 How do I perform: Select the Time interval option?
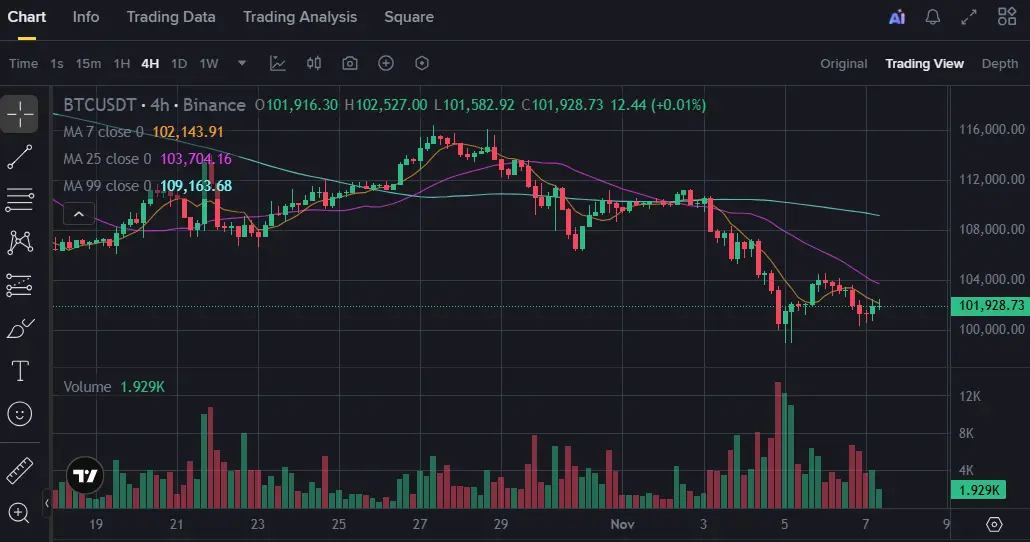point(23,64)
